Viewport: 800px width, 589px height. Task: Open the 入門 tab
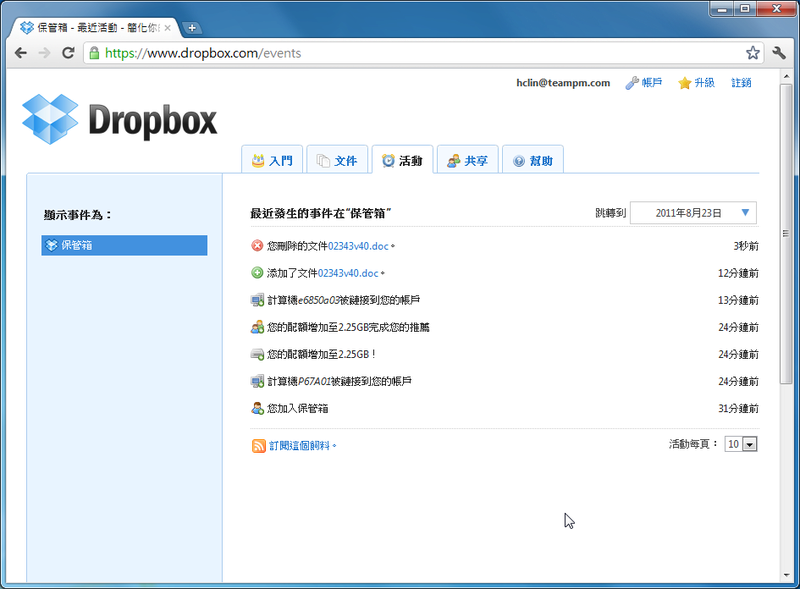click(272, 160)
